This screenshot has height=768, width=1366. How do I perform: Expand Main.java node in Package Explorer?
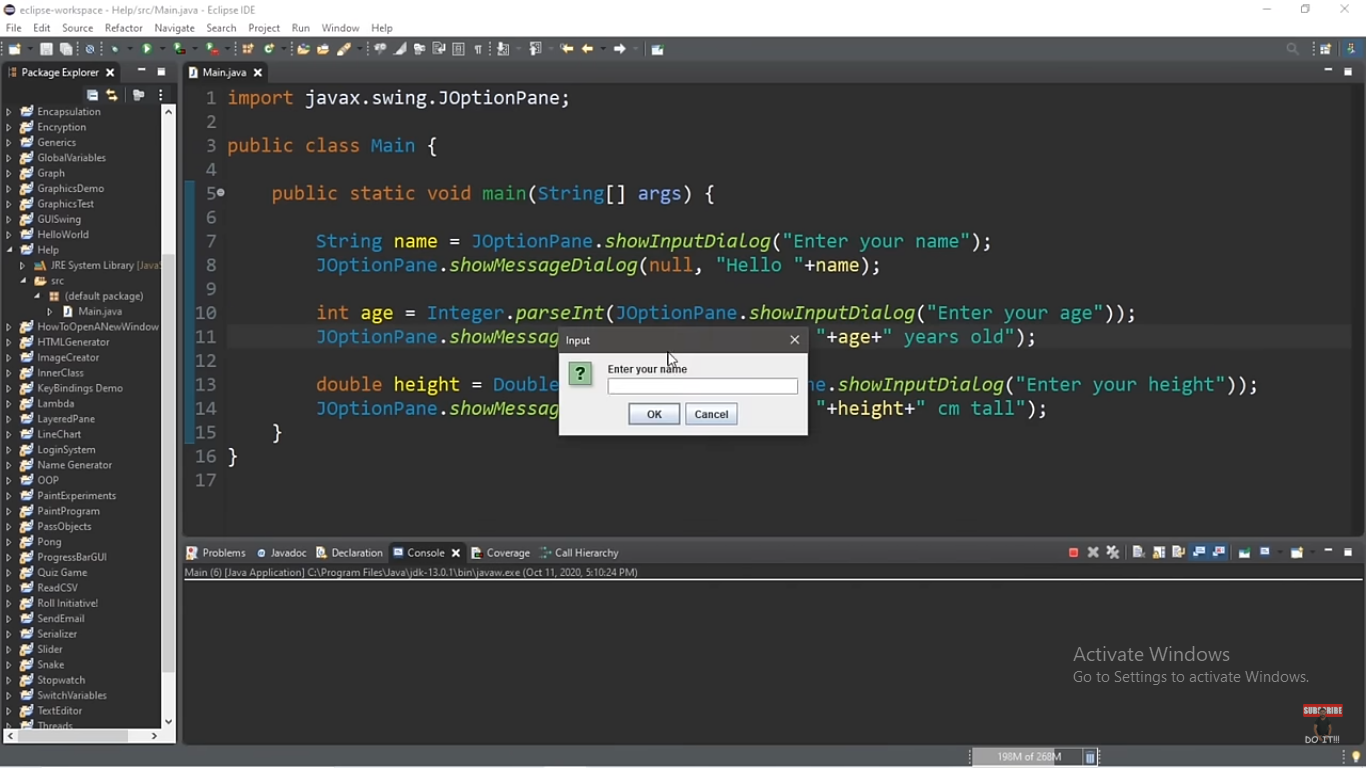pyautogui.click(x=50, y=312)
